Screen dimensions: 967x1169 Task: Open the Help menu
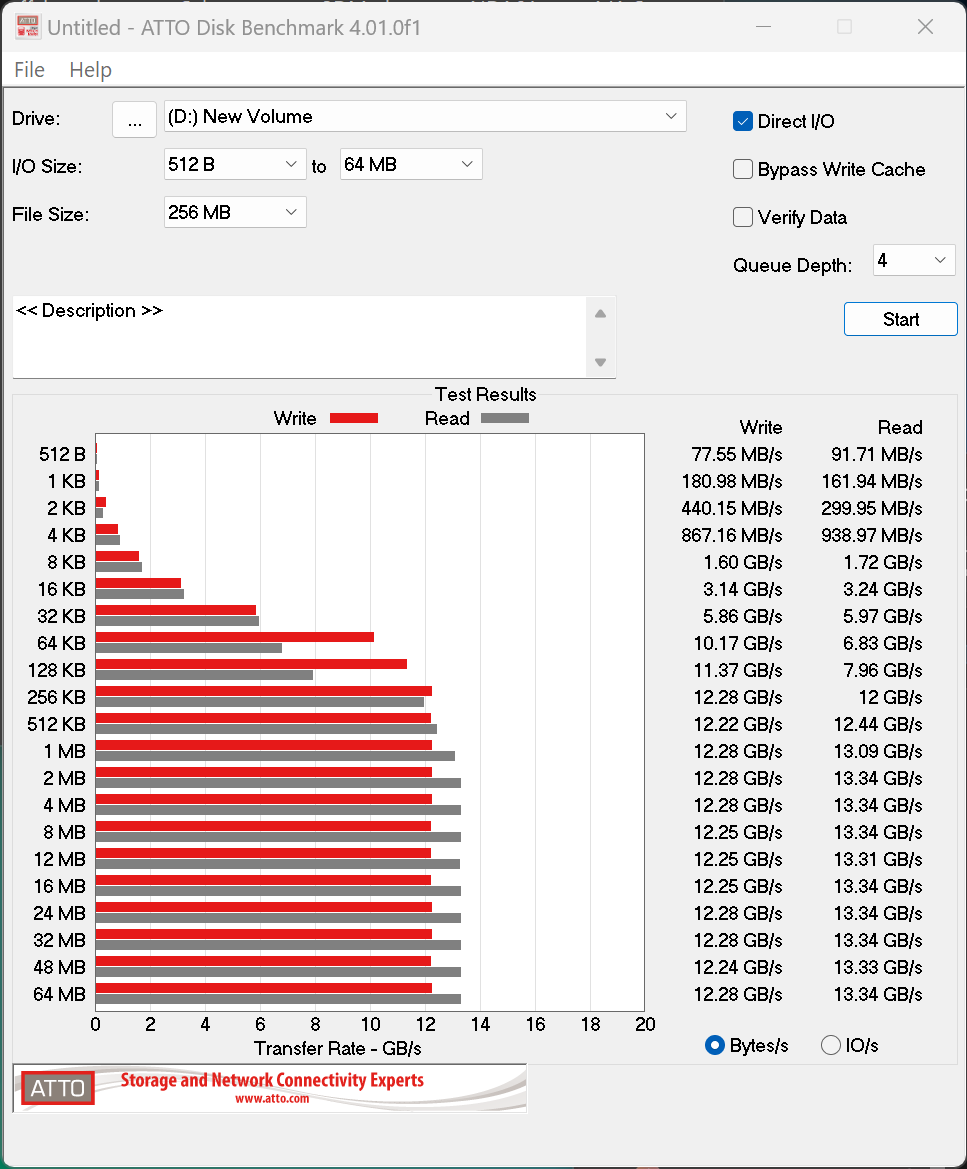coord(90,70)
